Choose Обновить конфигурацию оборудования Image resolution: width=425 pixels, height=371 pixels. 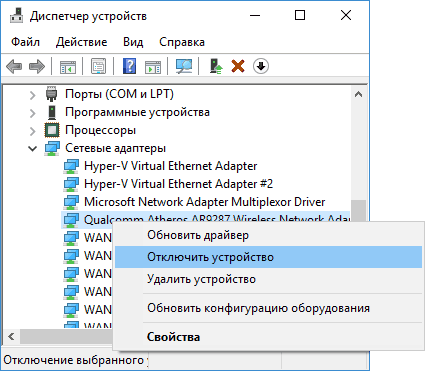268,308
